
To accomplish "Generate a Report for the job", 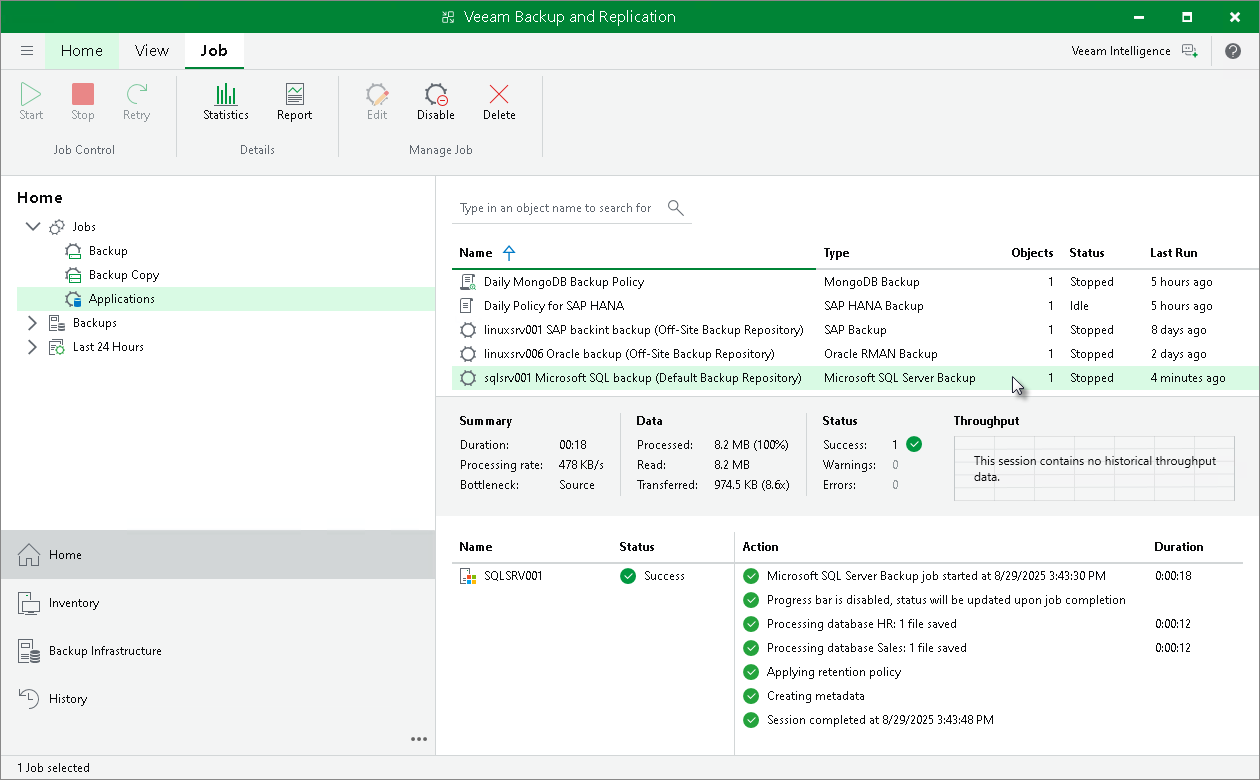I will (294, 100).
